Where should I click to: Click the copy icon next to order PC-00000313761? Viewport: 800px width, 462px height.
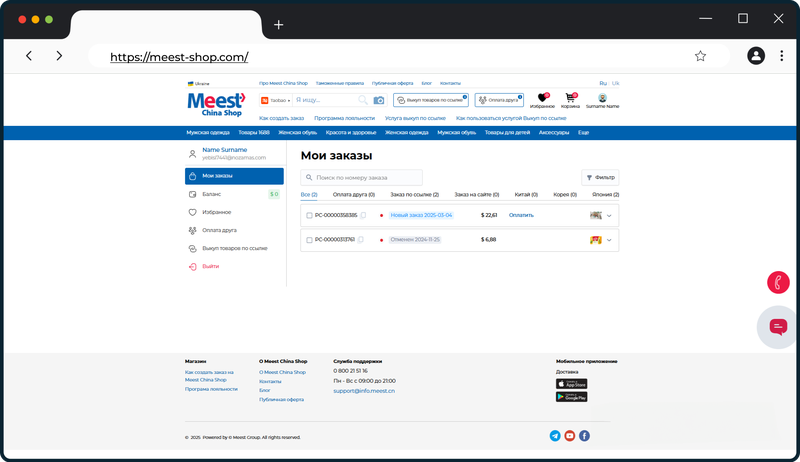click(x=361, y=240)
